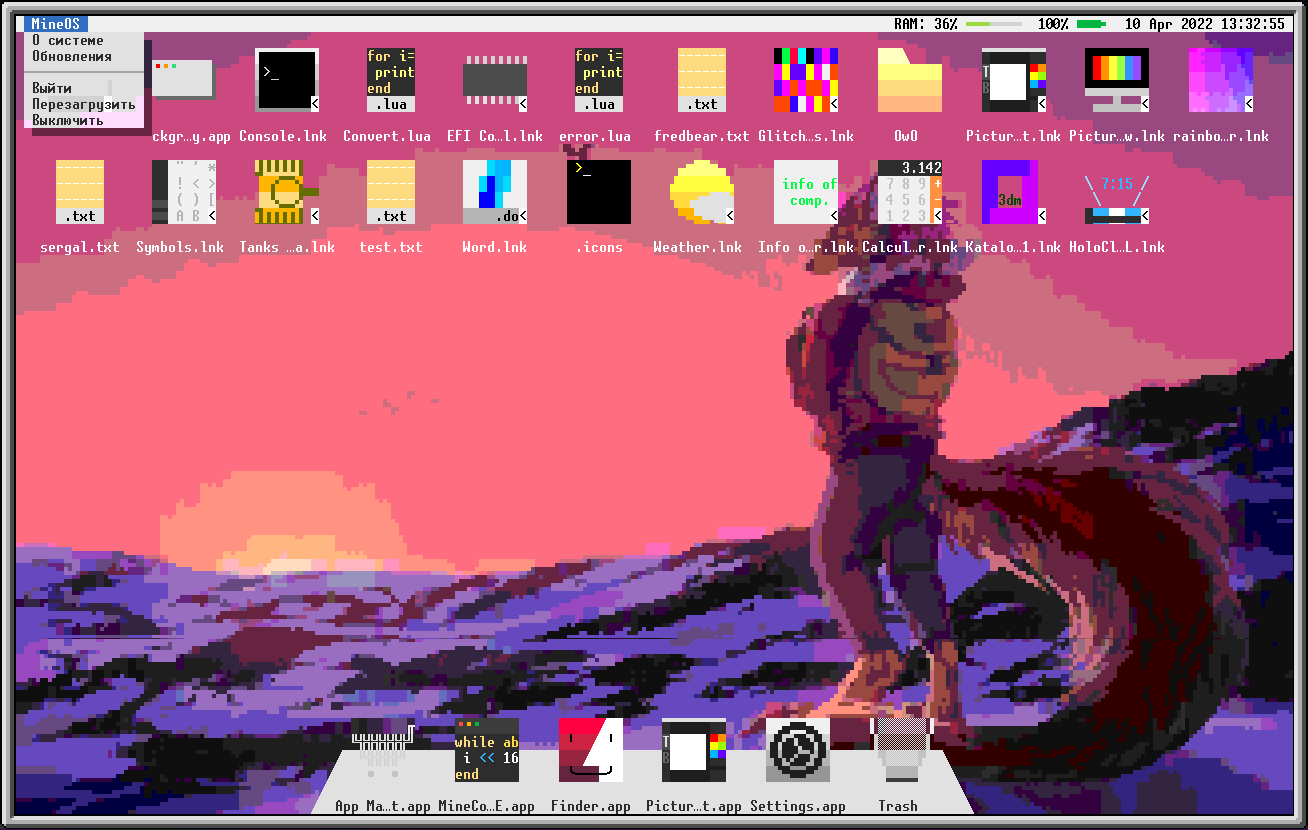
Task: Open sergal.txt text file
Action: point(80,192)
